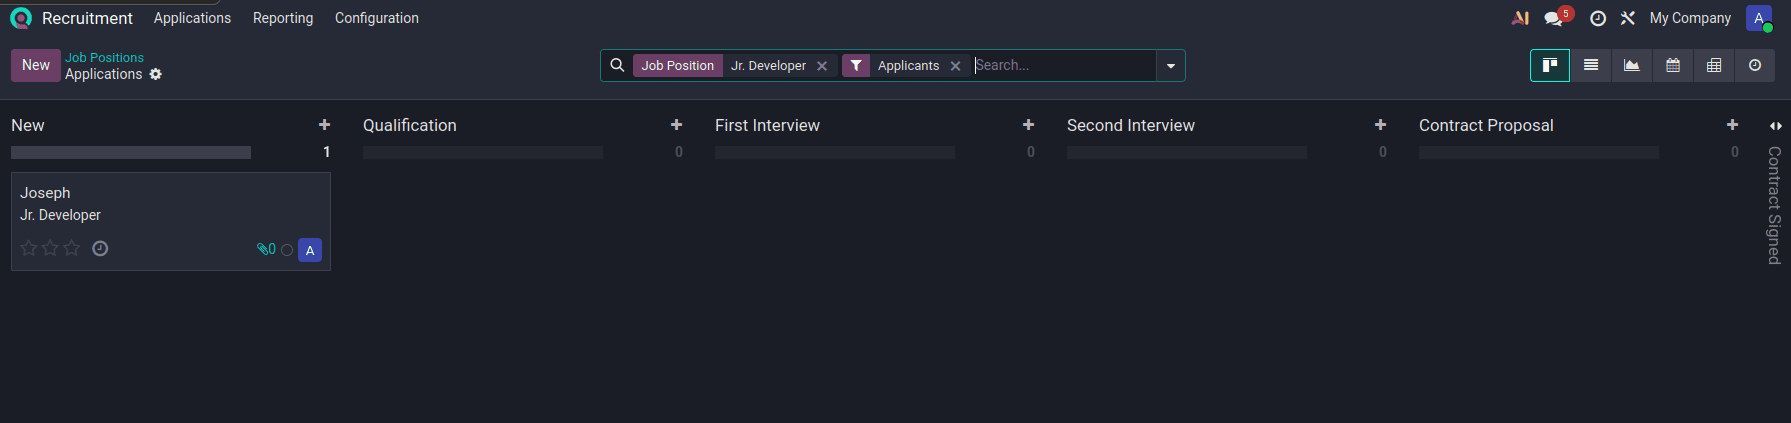Screen dimensions: 1791x423
Task: Open the debug tools wrench icon
Action: tap(1628, 18)
